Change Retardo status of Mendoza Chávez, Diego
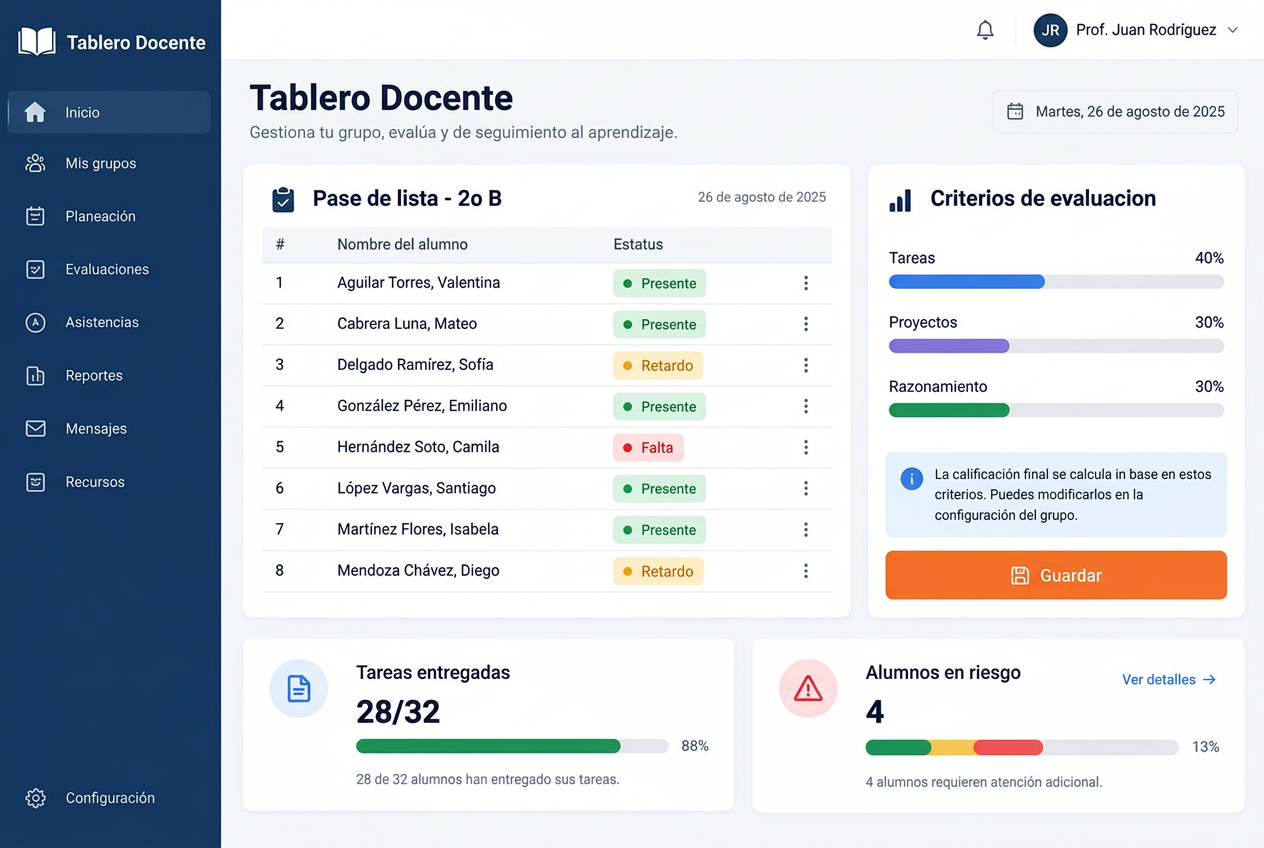This screenshot has width=1264, height=848. (658, 571)
